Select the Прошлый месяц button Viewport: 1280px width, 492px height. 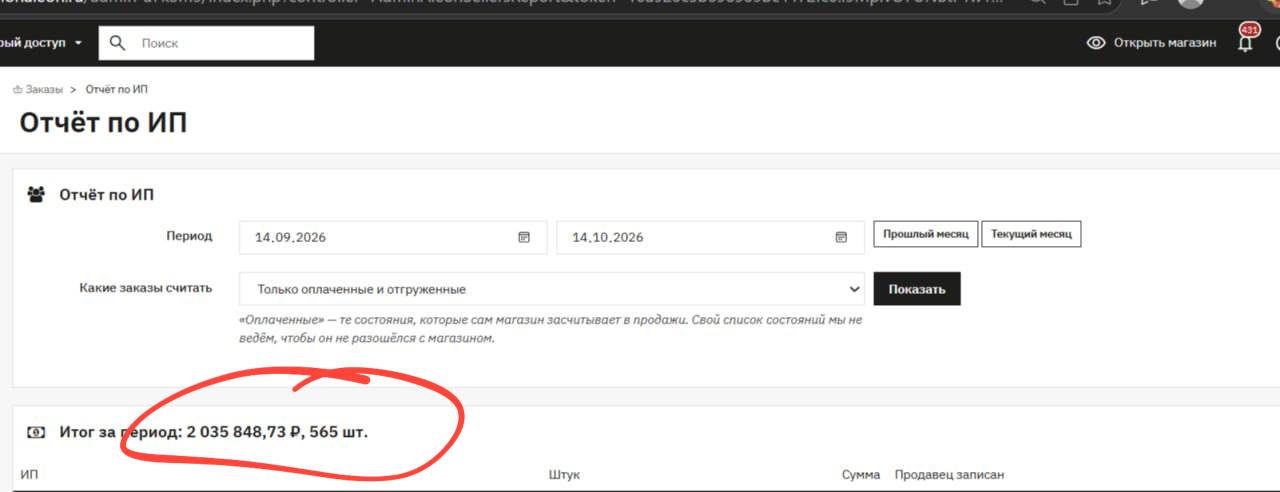click(x=926, y=234)
